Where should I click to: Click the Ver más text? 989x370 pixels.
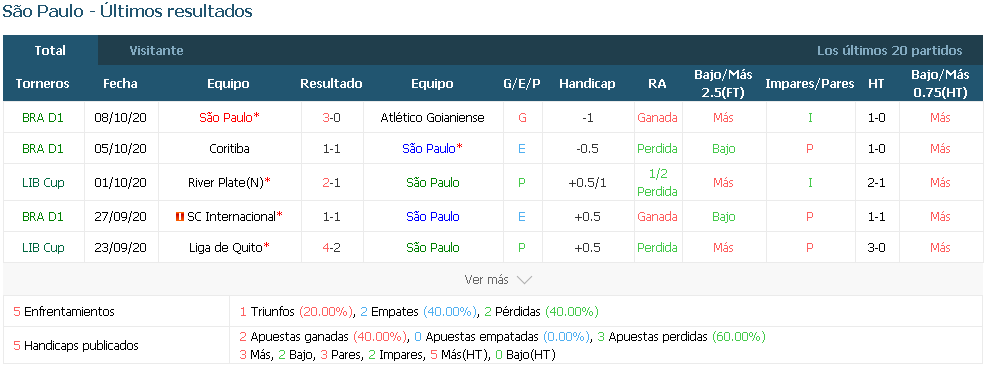pos(486,280)
